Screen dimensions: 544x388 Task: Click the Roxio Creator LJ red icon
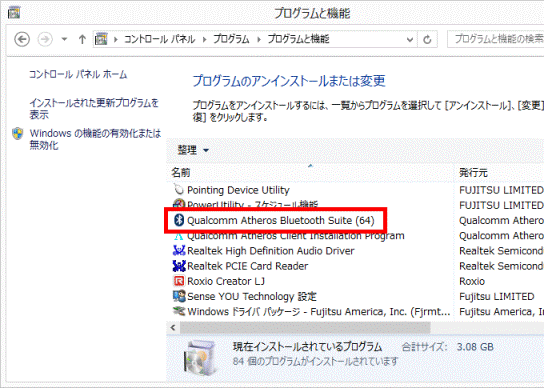179,281
